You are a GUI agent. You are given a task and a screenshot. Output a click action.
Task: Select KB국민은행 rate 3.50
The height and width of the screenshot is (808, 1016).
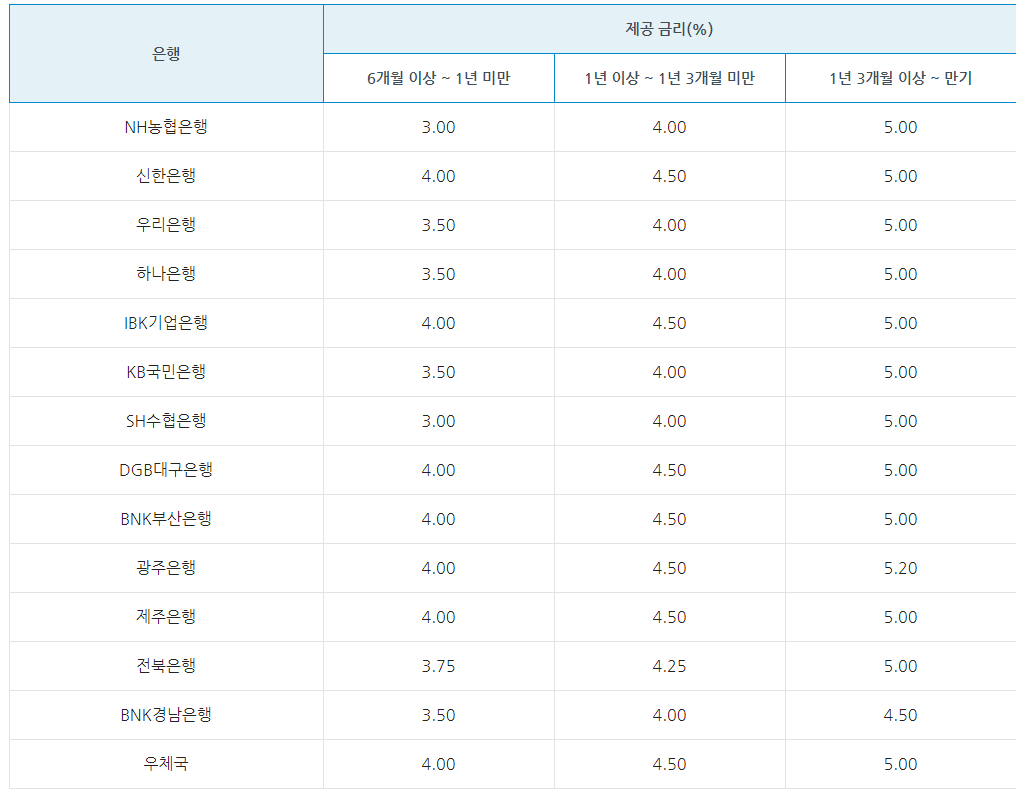439,373
